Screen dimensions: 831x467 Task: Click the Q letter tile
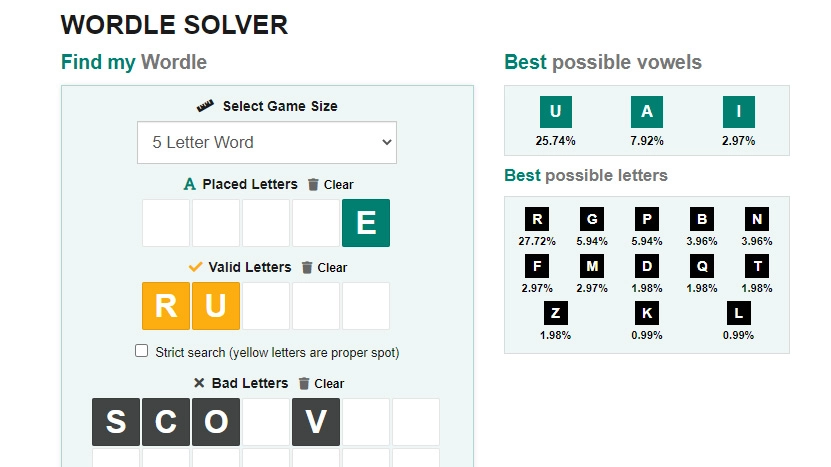[x=702, y=266]
